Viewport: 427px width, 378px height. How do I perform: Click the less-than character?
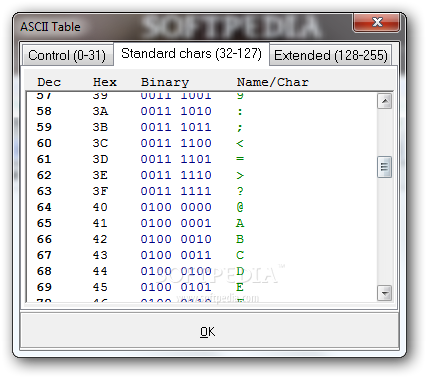coord(240,143)
